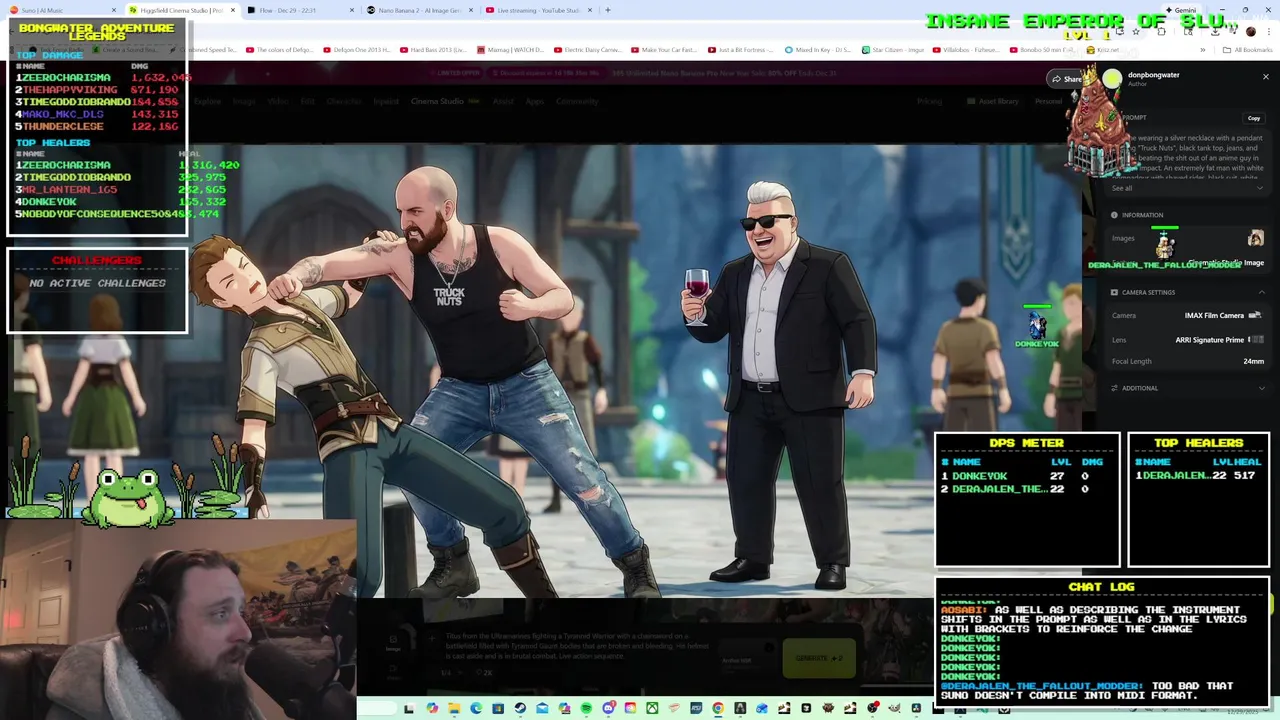1280x720 pixels.
Task: Click the 2K resolution option
Action: (483, 672)
